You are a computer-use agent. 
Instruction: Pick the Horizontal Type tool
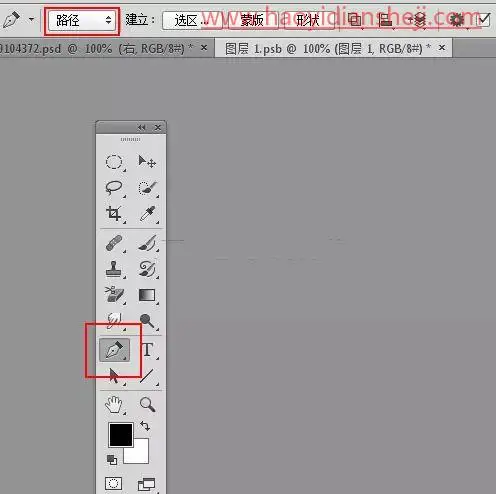coord(147,350)
